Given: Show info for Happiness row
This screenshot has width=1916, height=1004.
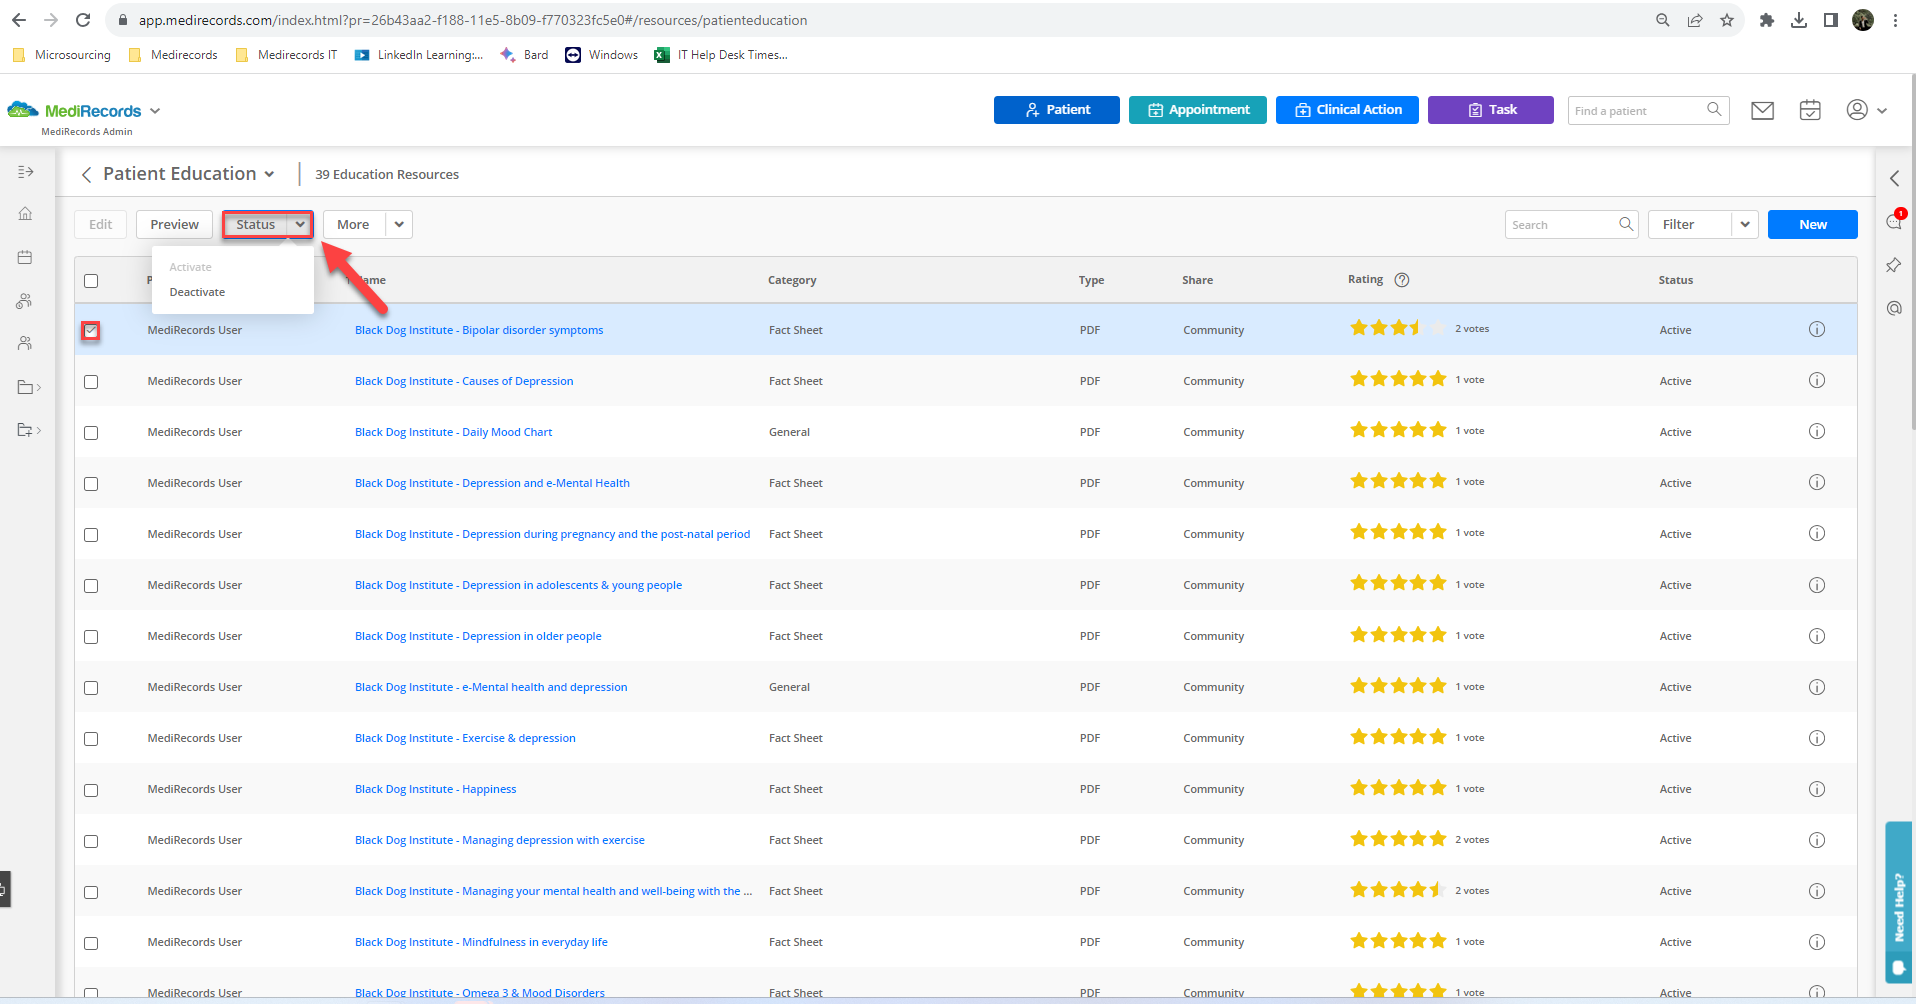Looking at the screenshot, I should 1817,789.
